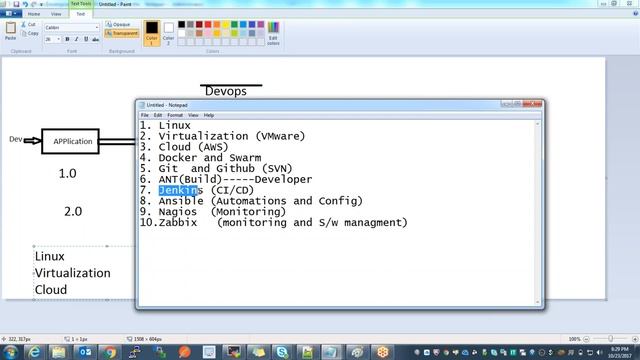Click 'Docker and Swarm' line in Notepad
The height and width of the screenshot is (360, 640).
210,158
